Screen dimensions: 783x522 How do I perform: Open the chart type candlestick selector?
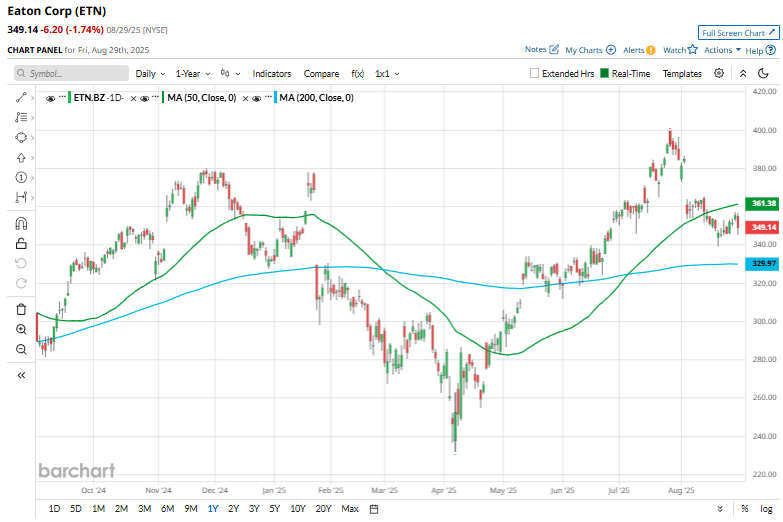point(230,73)
